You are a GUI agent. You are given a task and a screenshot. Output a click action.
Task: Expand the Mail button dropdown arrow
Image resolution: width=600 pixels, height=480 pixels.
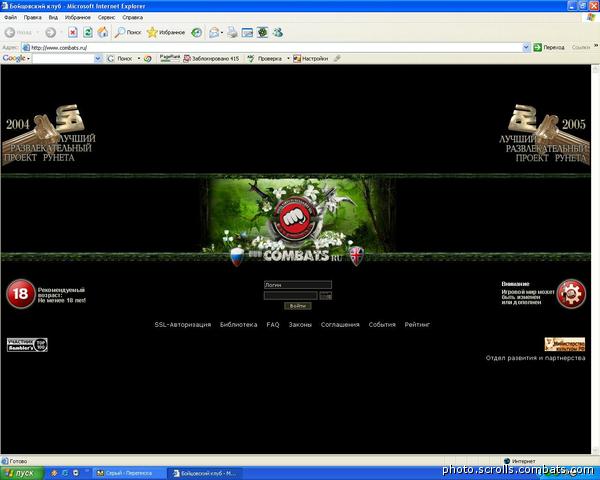(222, 33)
